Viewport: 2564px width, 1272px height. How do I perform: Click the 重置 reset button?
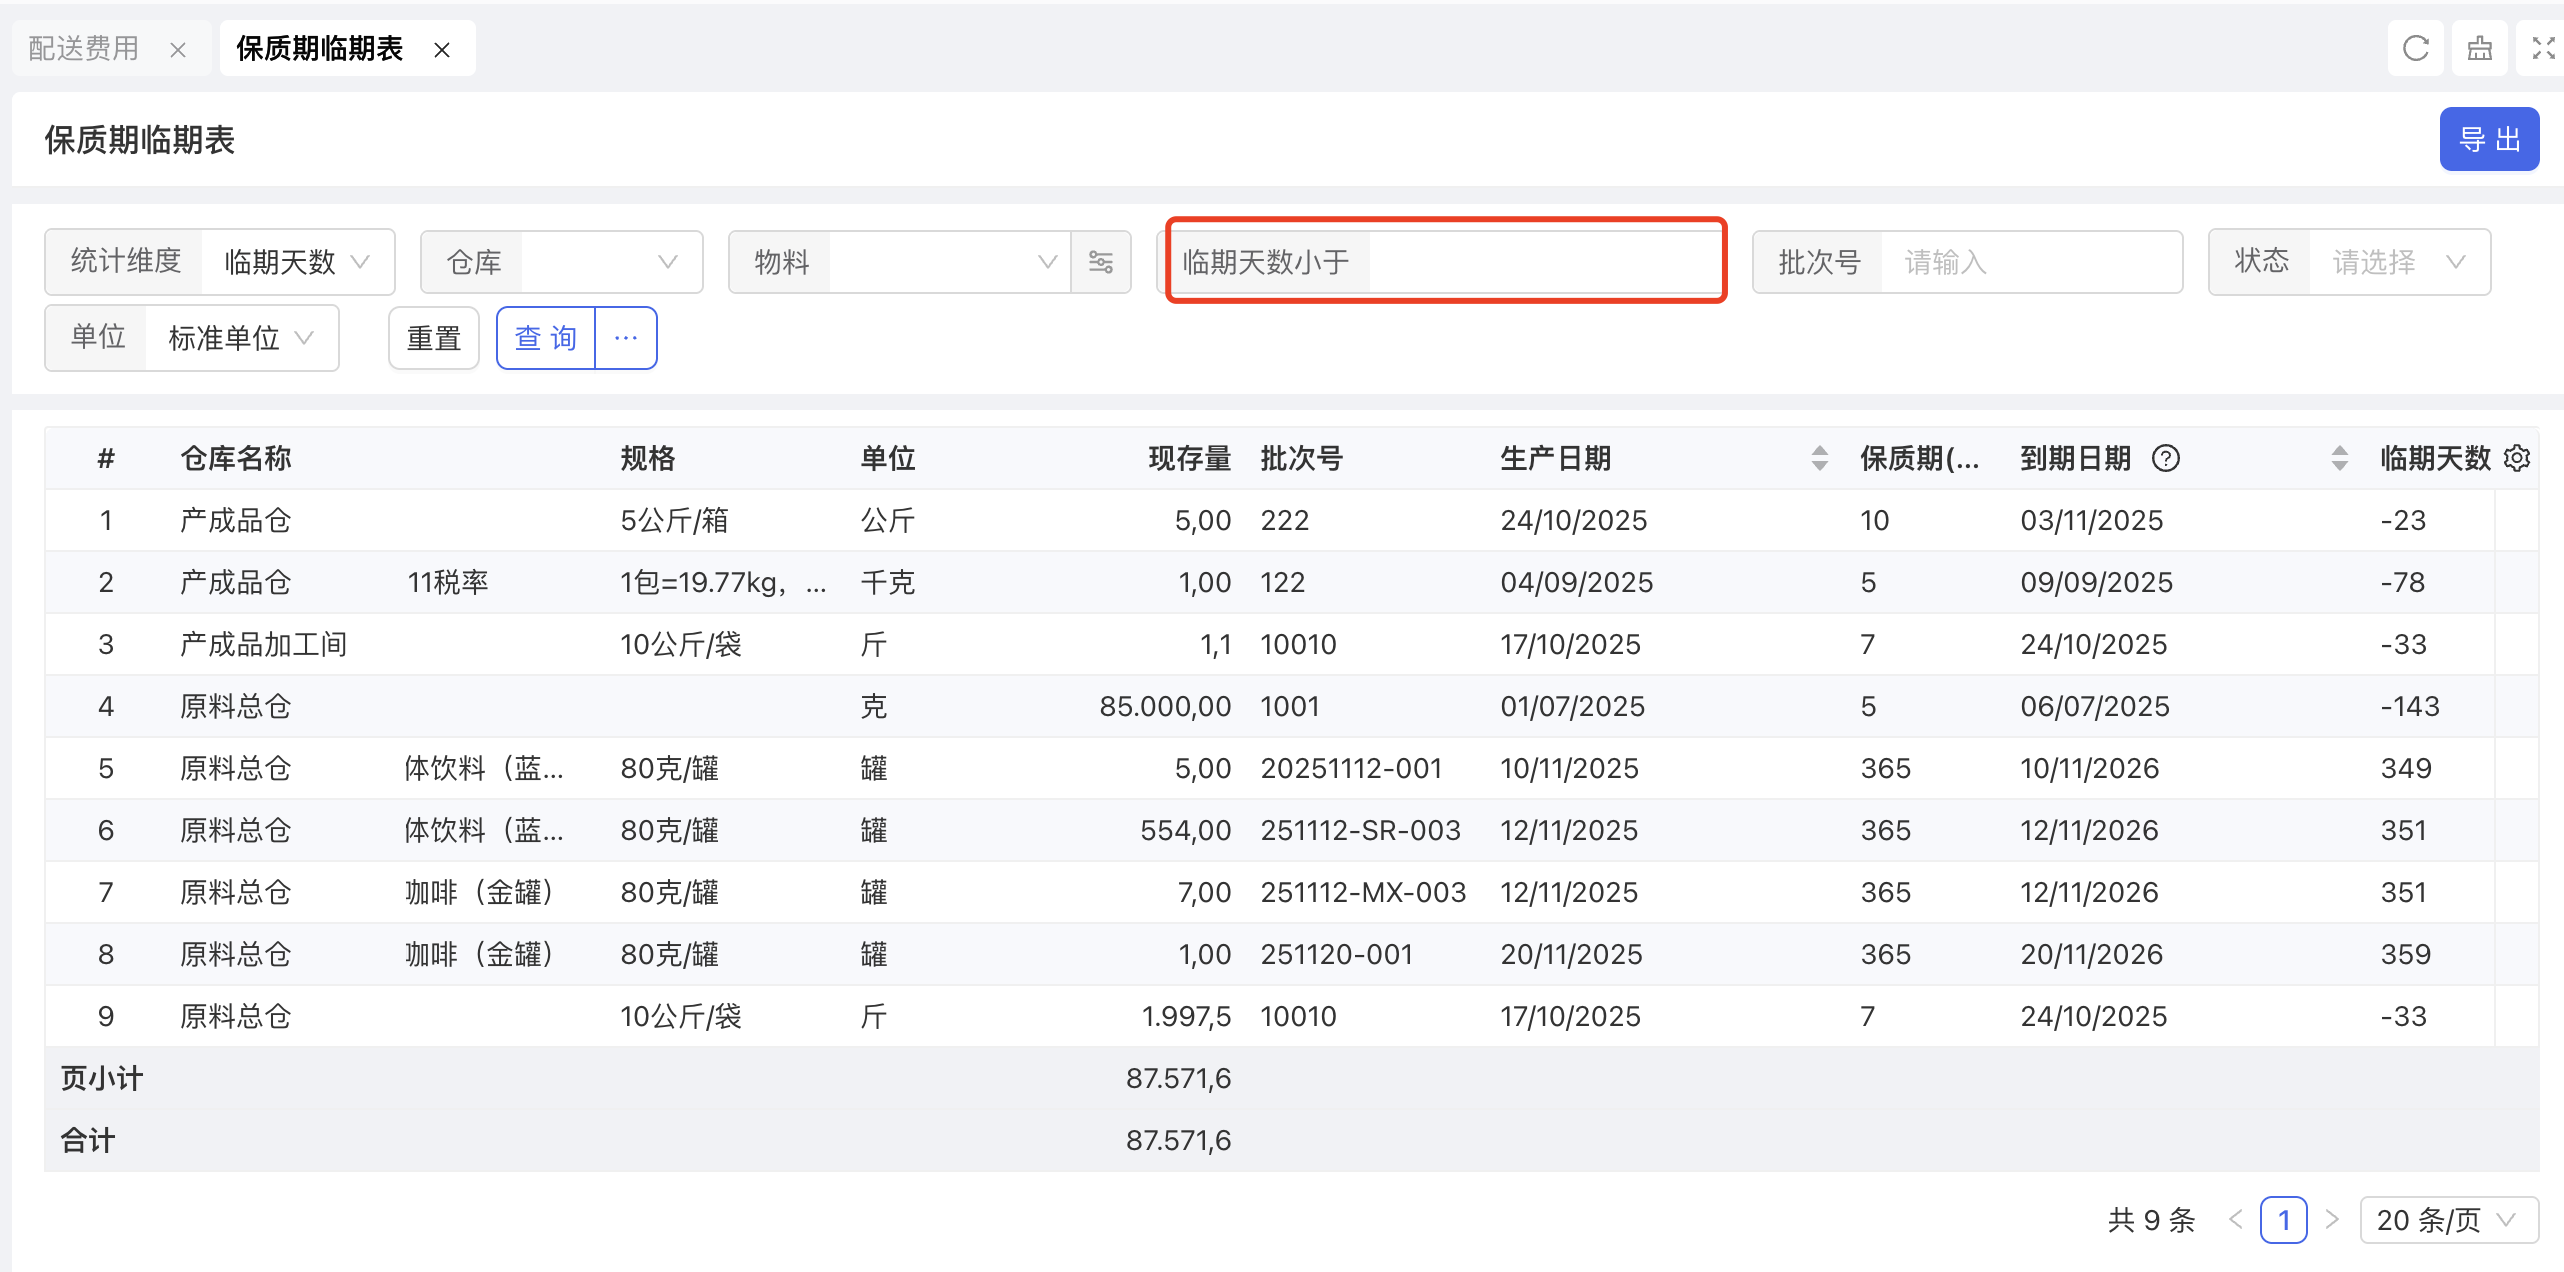(433, 338)
